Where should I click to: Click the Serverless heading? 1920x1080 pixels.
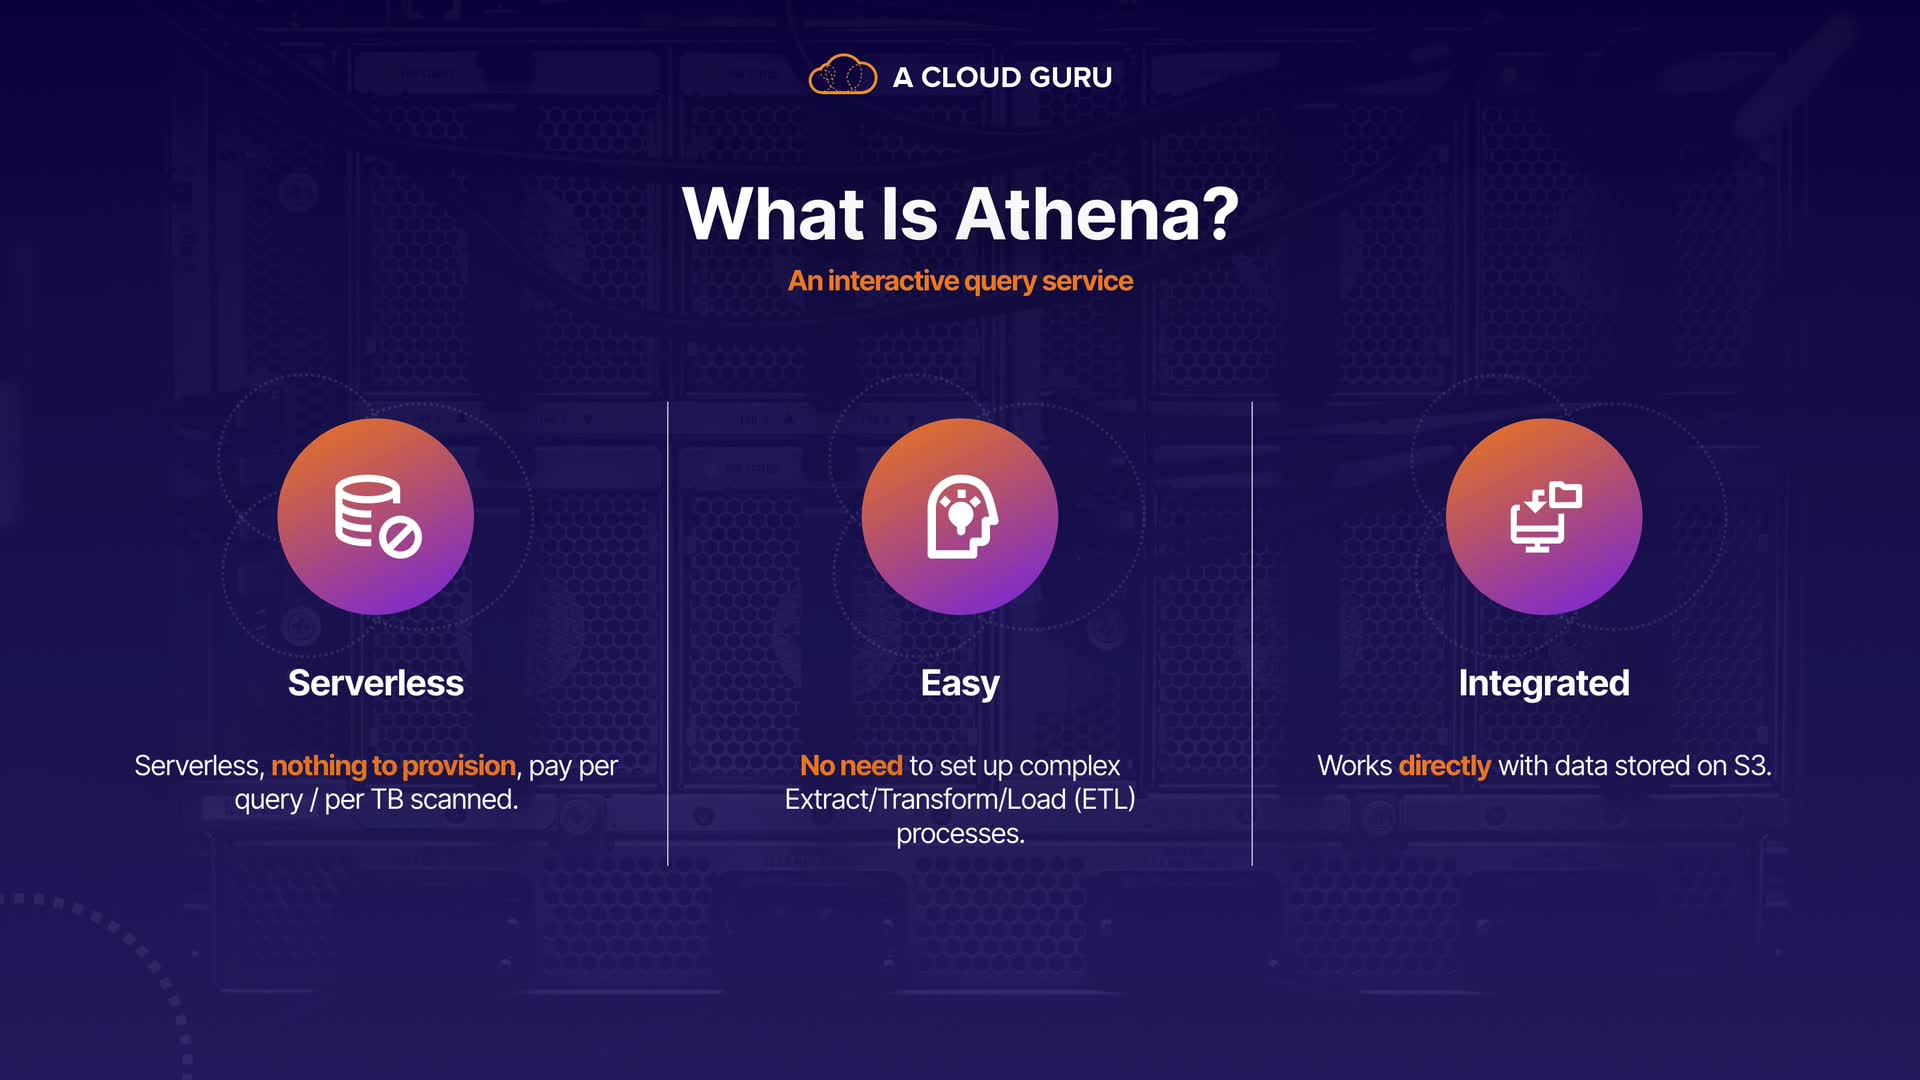tap(376, 683)
